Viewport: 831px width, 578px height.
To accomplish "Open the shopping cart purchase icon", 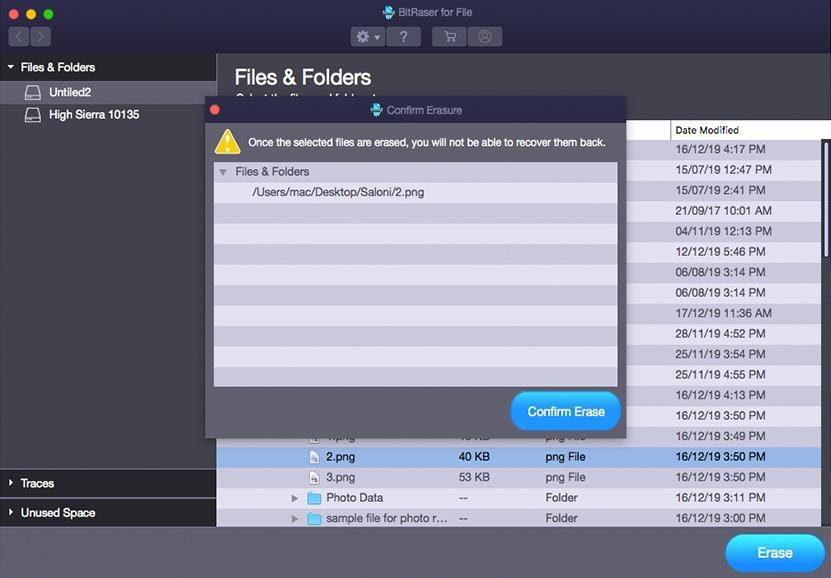I will click(449, 37).
